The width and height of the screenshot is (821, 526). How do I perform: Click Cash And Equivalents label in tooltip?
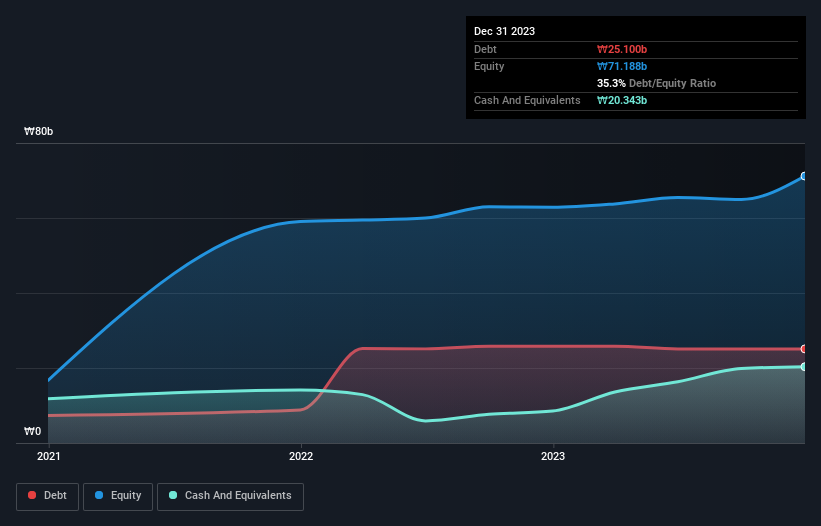[x=527, y=100]
